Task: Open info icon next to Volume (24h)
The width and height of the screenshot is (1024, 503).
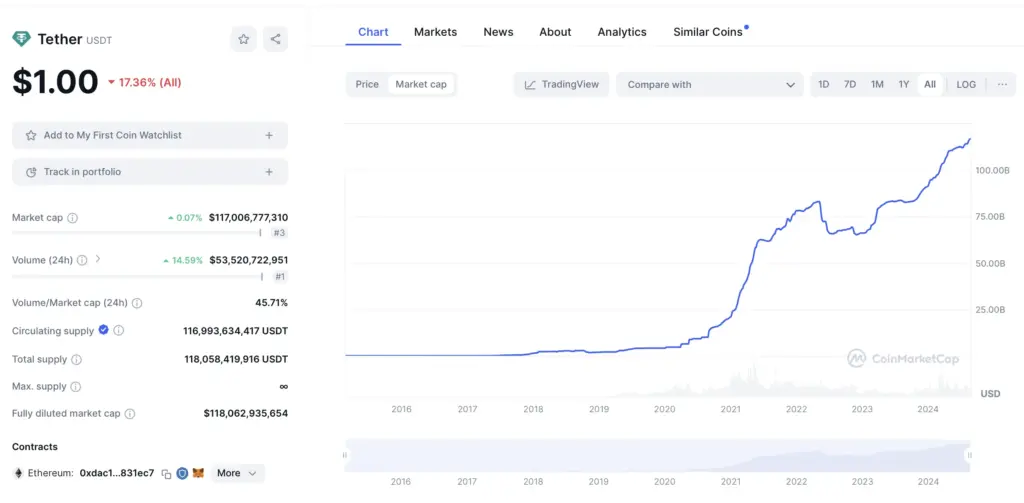Action: point(82,260)
